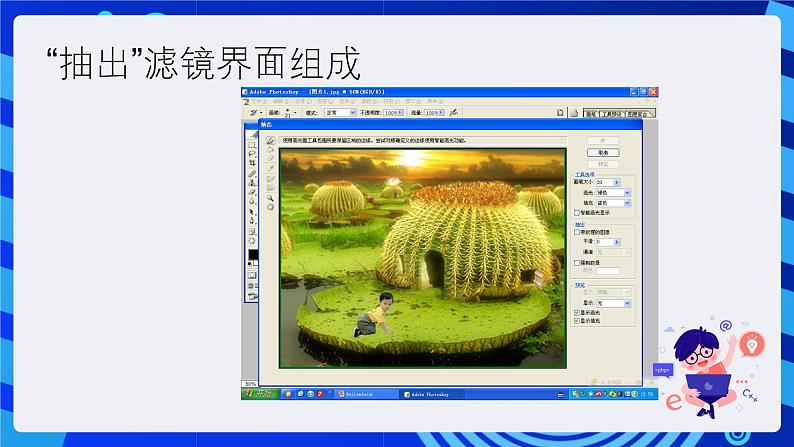Select the Cleanup tool in Extract dialog
Screen dimensions: 794x447
tap(270, 178)
